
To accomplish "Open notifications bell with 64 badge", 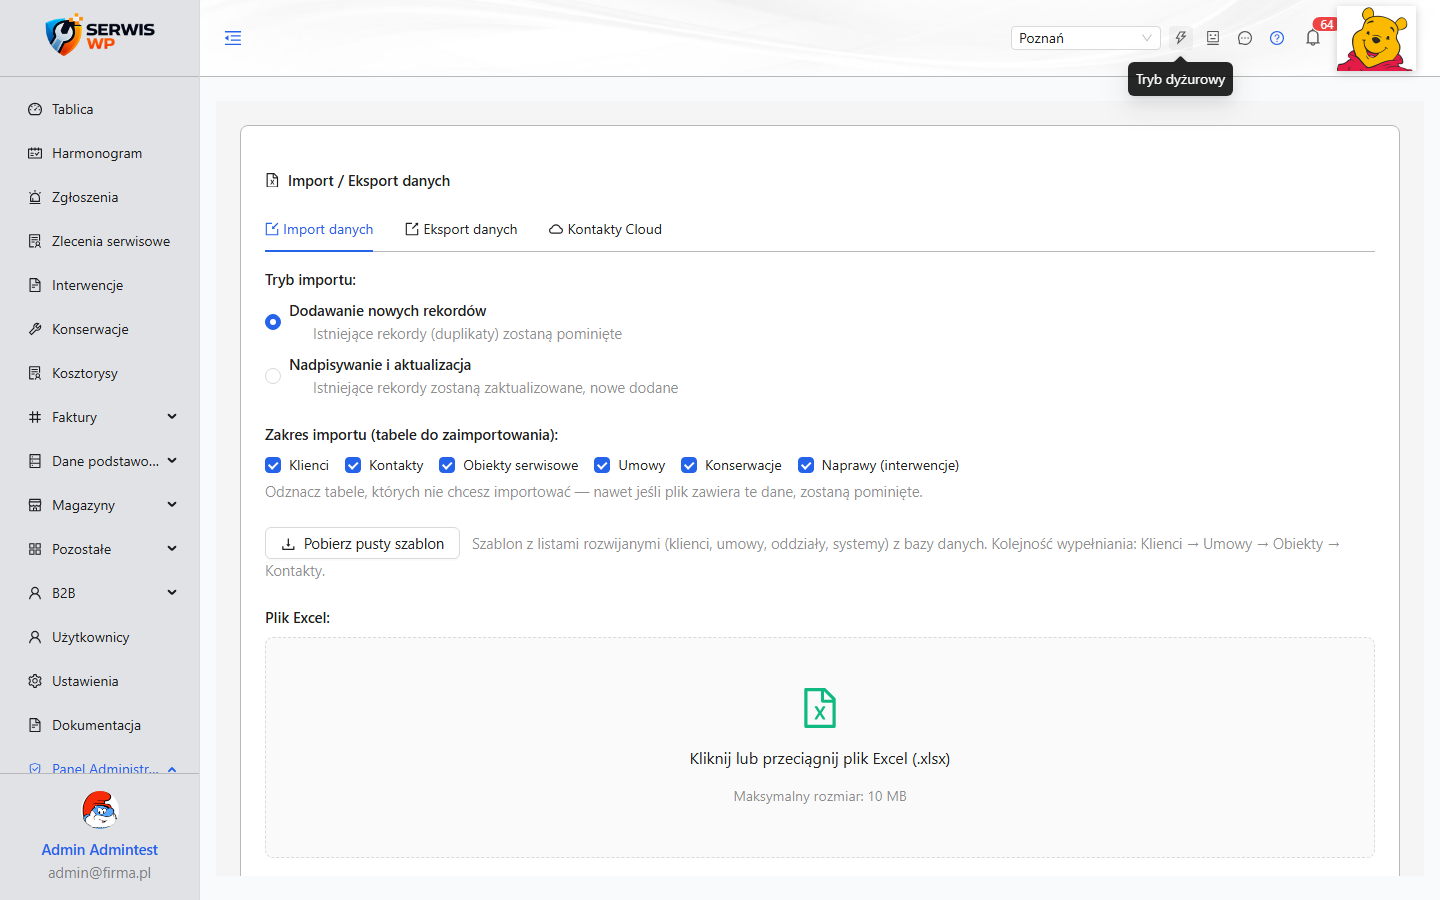I will pyautogui.click(x=1313, y=38).
